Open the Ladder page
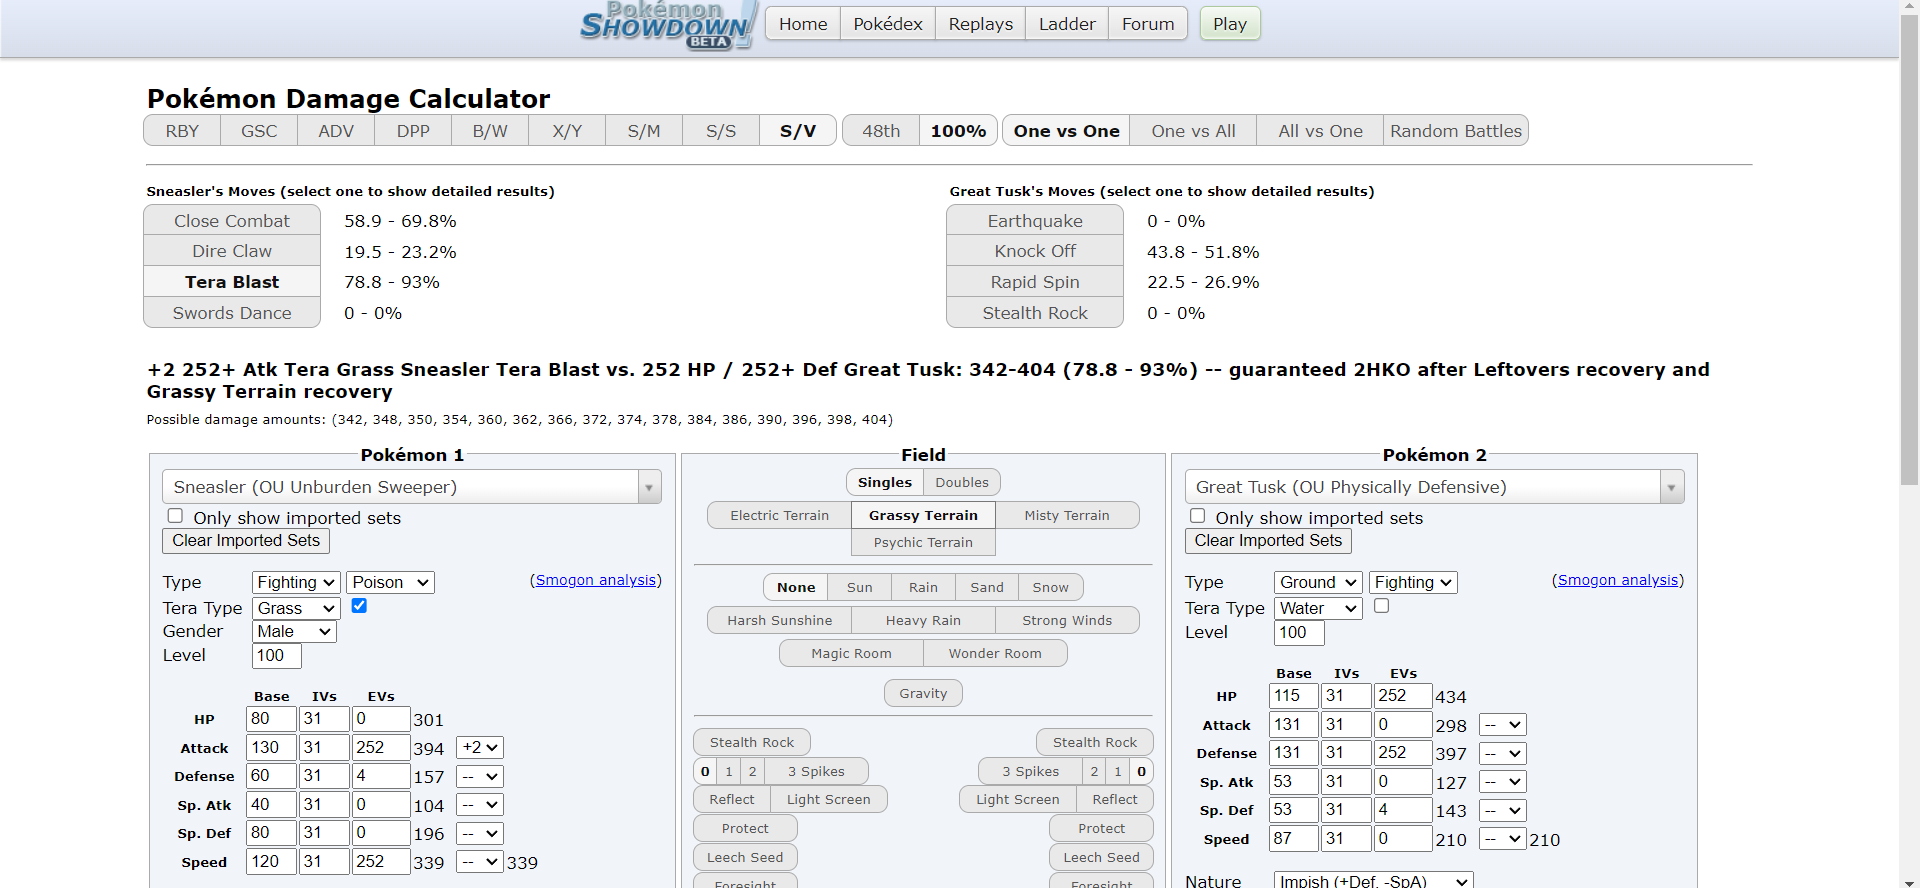Screen dimensions: 1920x888 click(1067, 24)
